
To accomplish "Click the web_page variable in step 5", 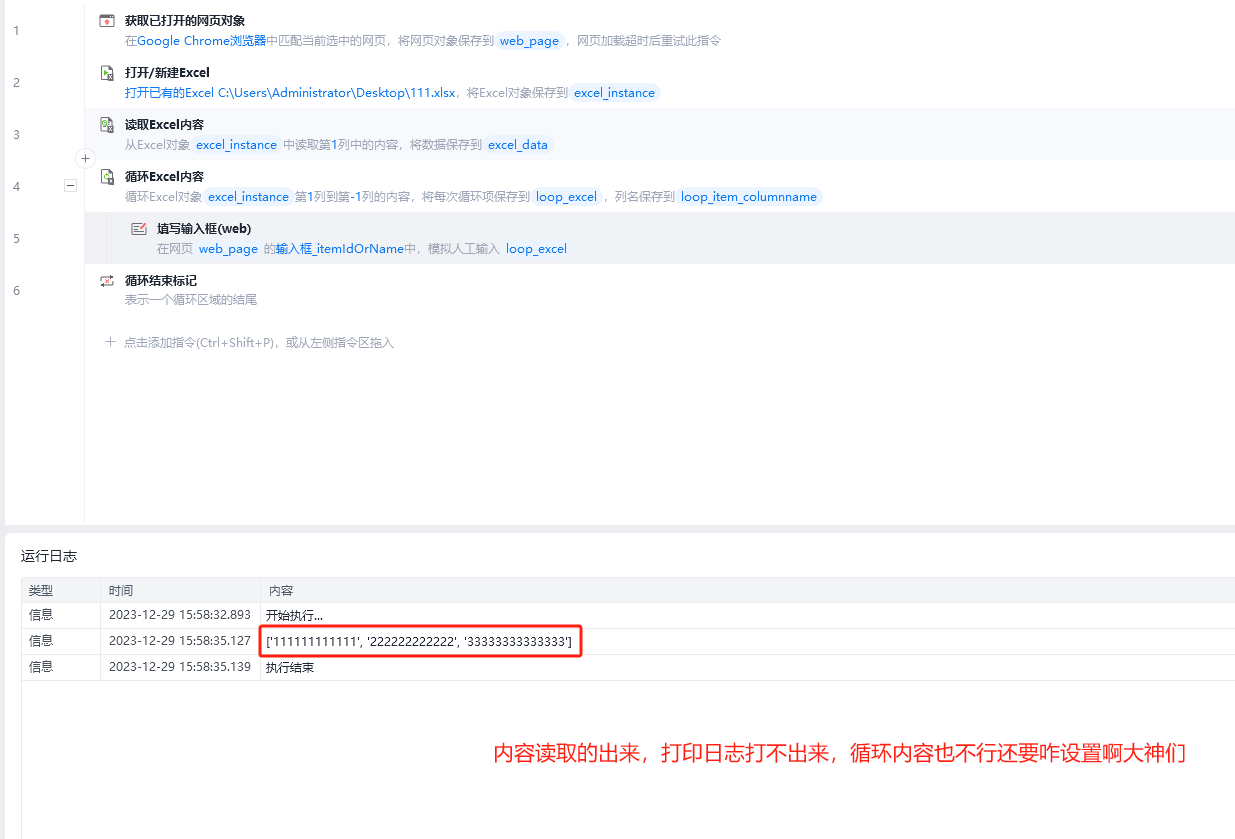I will click(228, 249).
